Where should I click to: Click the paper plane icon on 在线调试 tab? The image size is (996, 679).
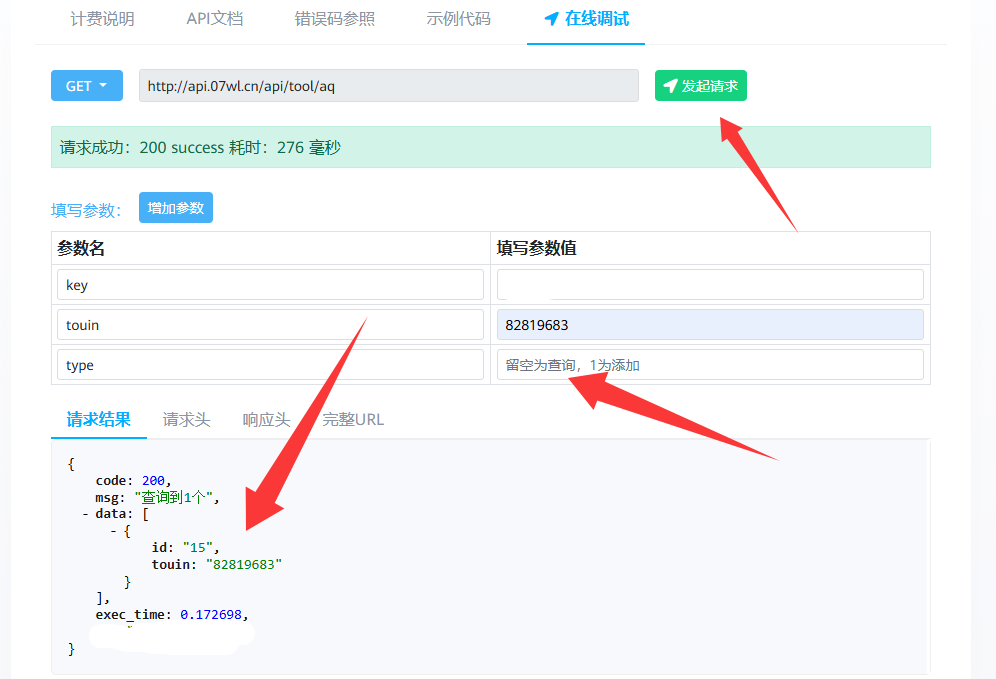551,19
